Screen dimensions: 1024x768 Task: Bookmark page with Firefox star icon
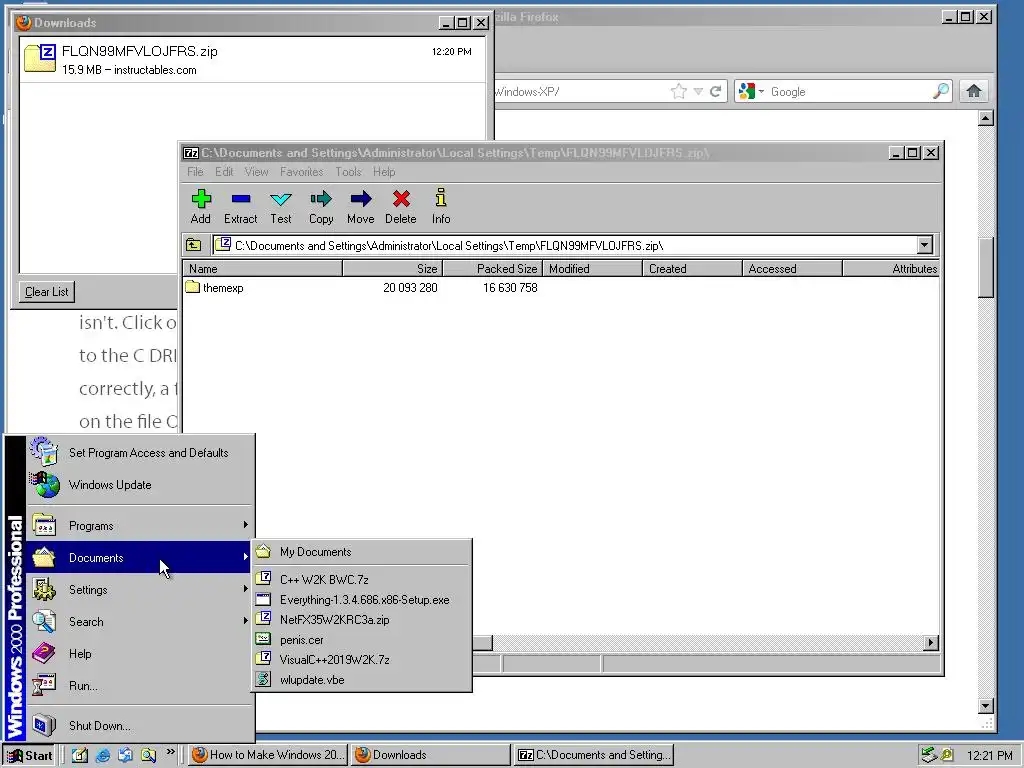pyautogui.click(x=679, y=91)
